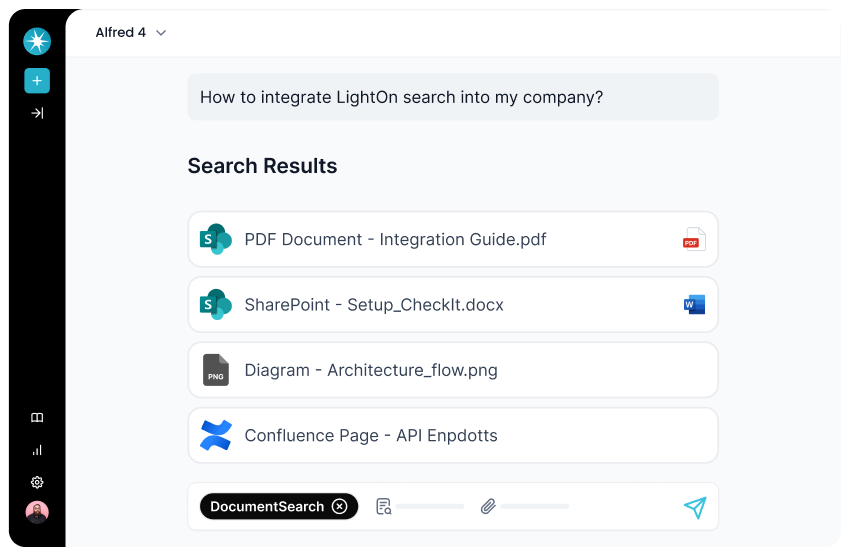Click the PDF file icon
The width and height of the screenshot is (850, 556).
694,239
